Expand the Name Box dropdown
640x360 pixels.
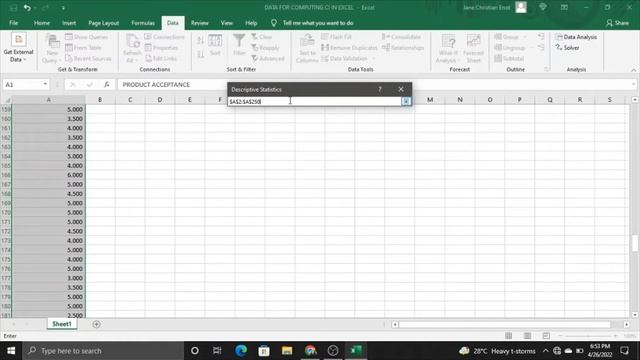point(45,84)
